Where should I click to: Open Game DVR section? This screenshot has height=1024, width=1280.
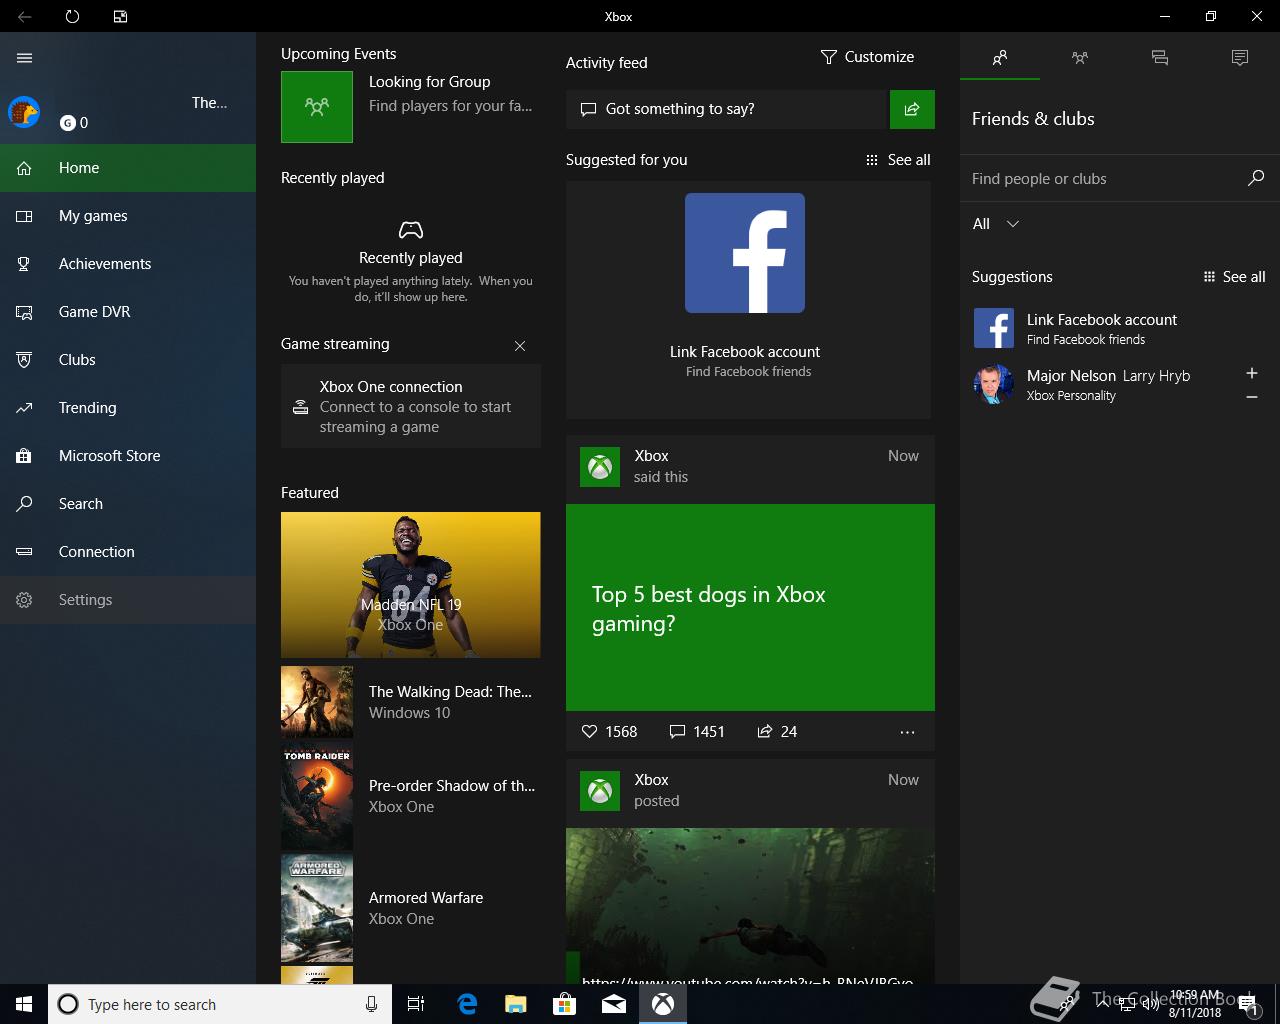tap(128, 312)
